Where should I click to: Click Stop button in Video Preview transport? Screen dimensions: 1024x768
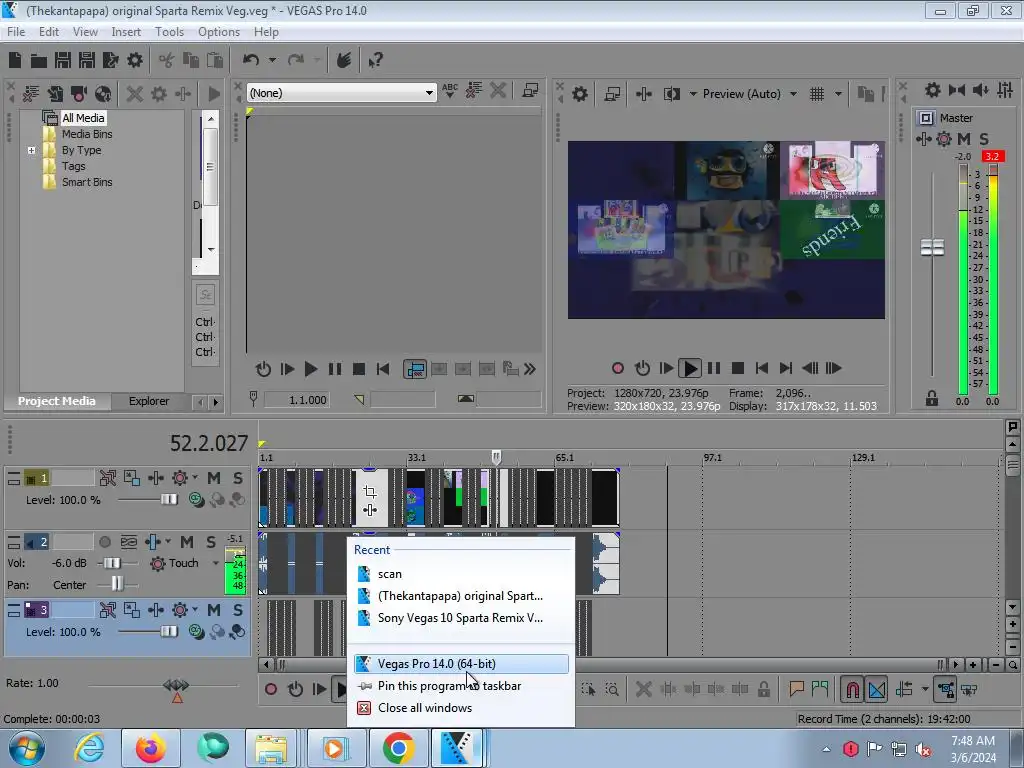[738, 368]
